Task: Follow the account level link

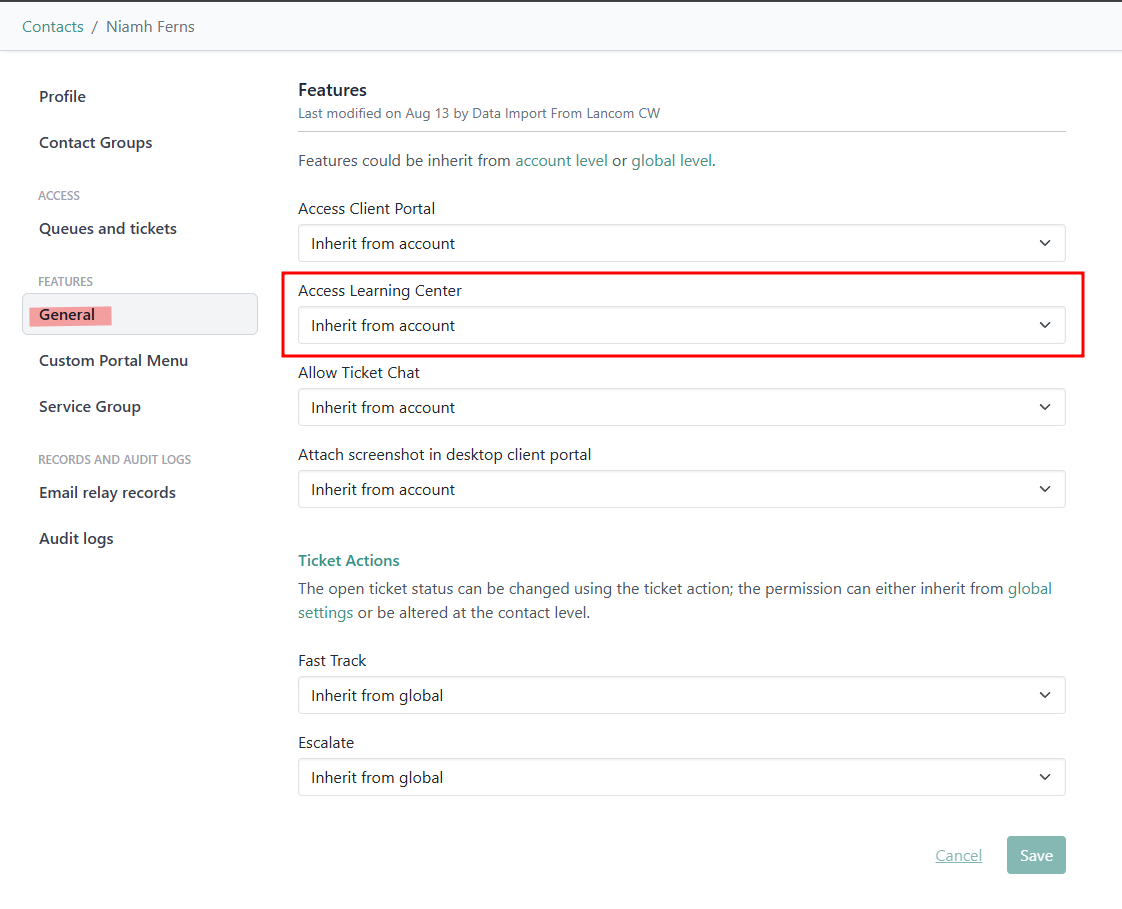Action: pos(561,161)
